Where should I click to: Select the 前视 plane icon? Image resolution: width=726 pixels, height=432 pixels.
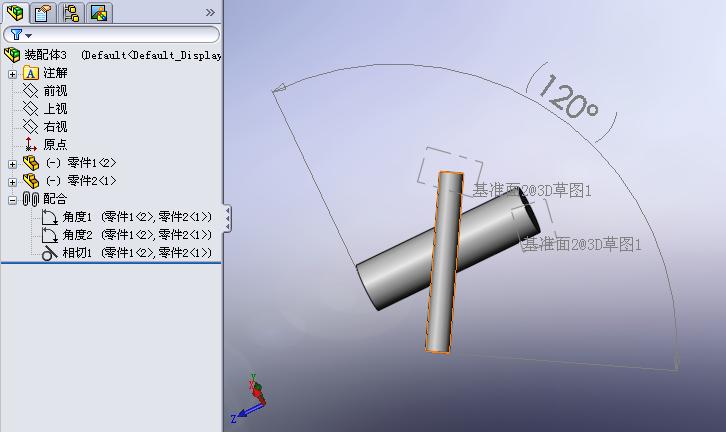(x=31, y=91)
